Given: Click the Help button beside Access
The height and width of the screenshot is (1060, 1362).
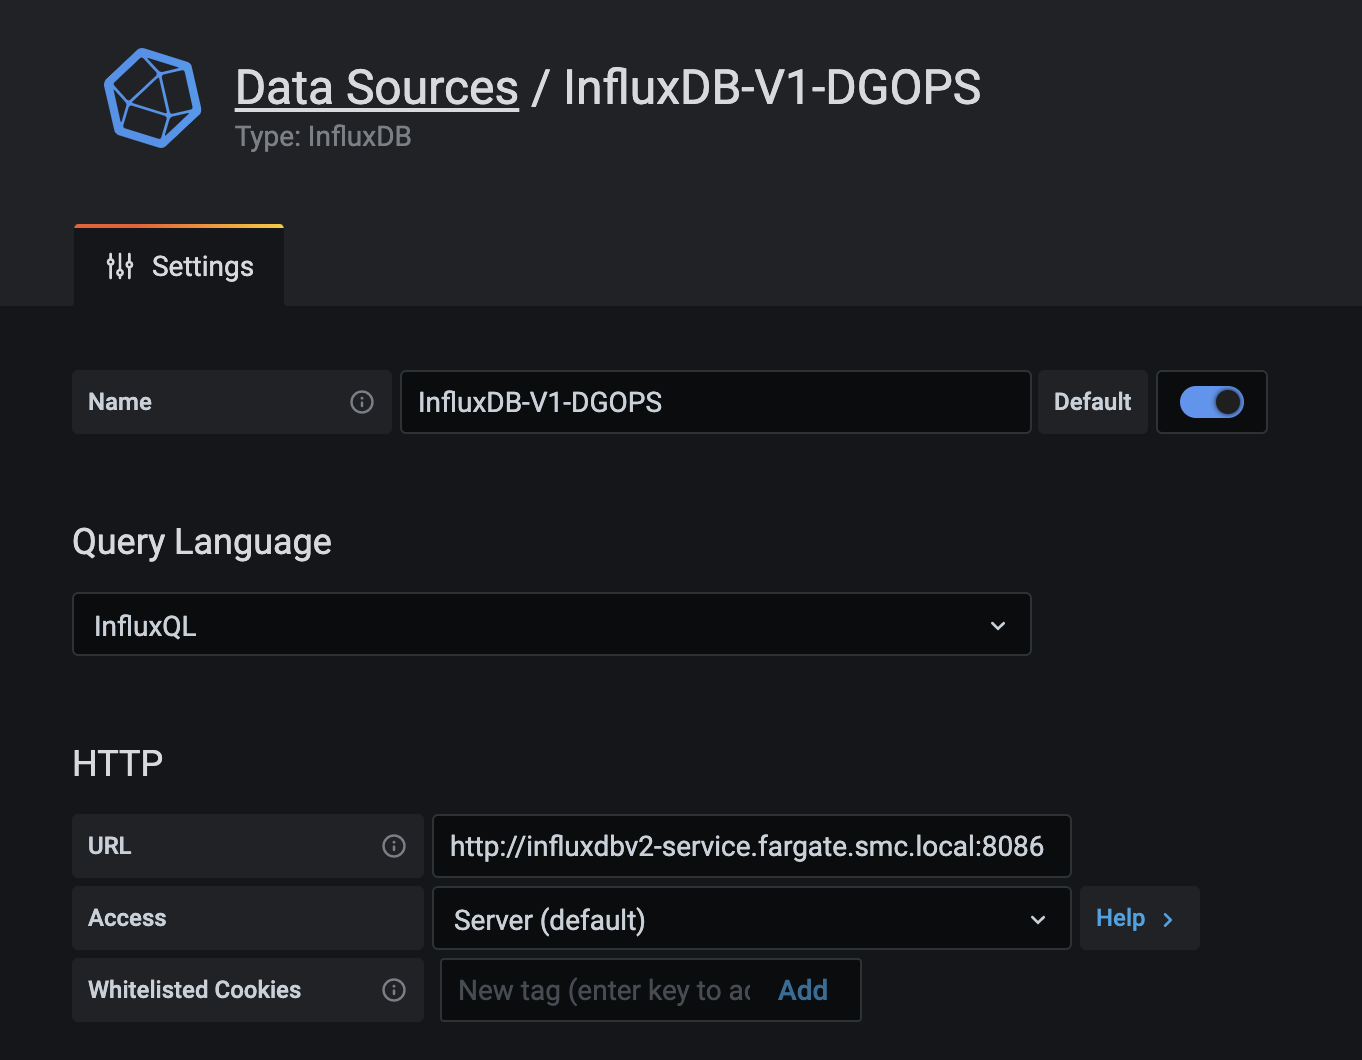Looking at the screenshot, I should 1139,918.
